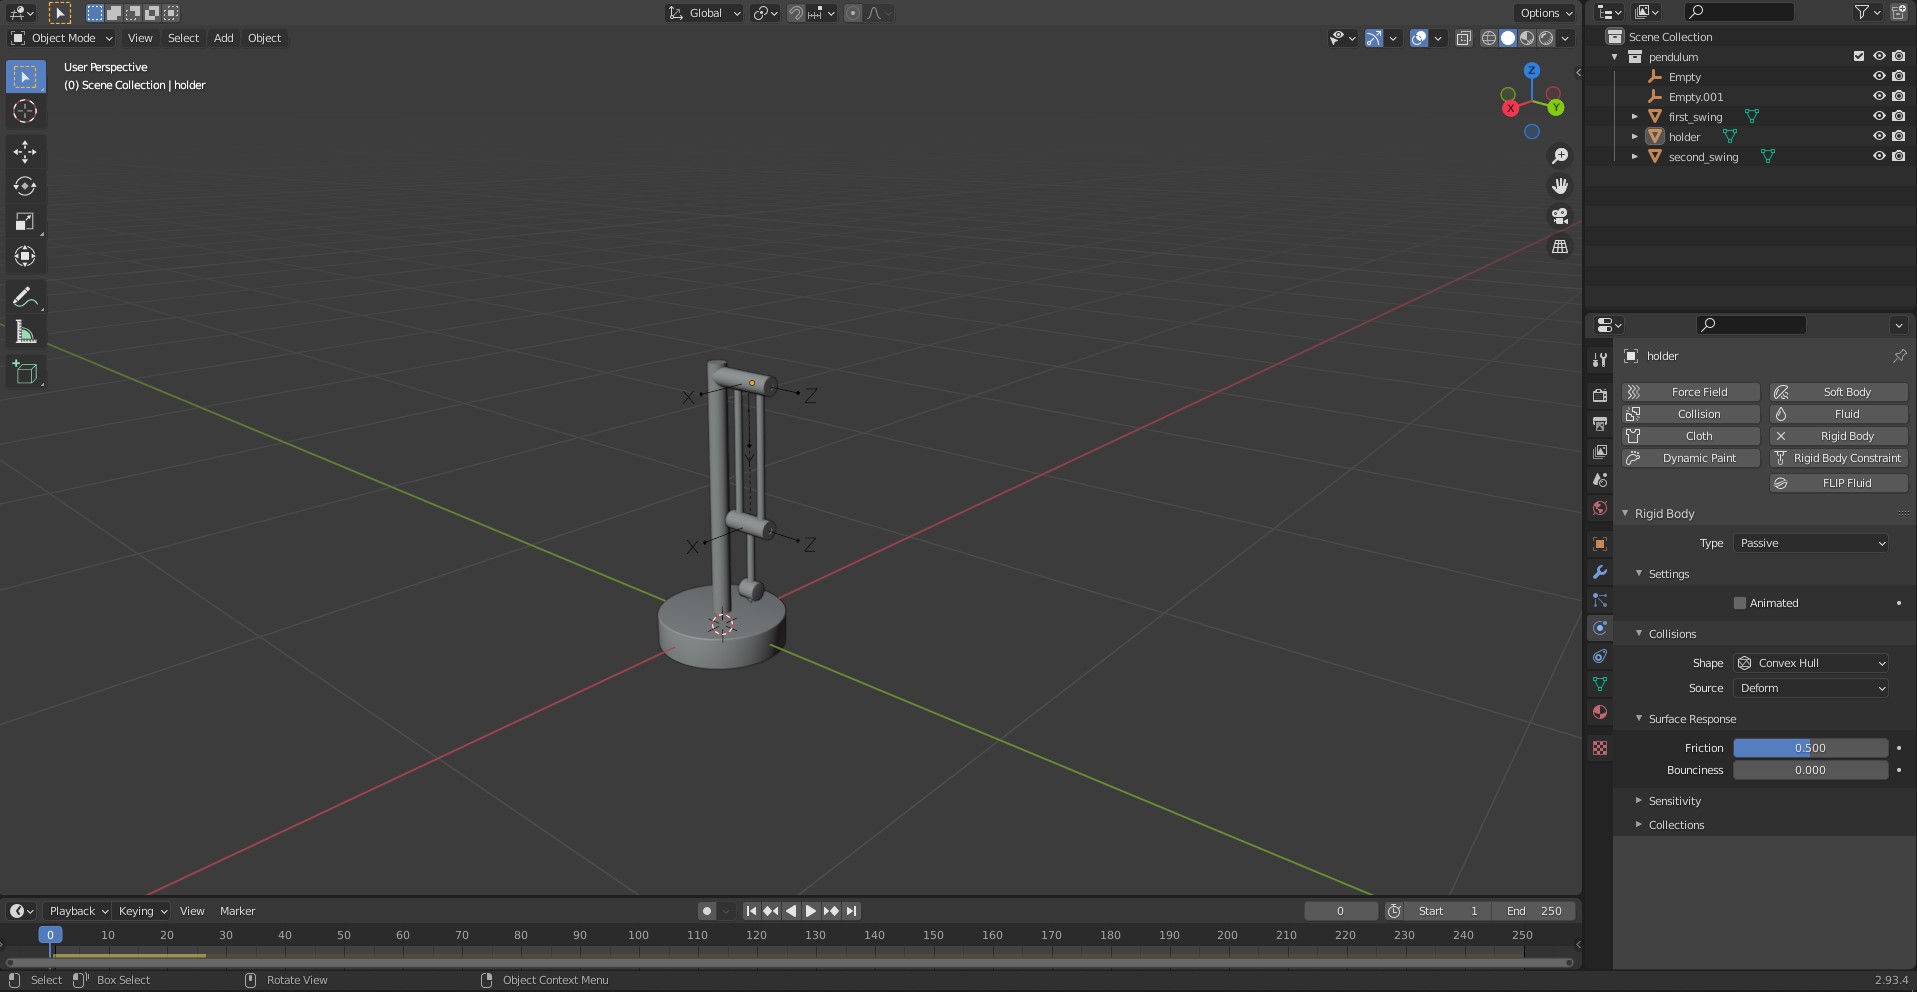Select the Transform tool

coord(25,257)
